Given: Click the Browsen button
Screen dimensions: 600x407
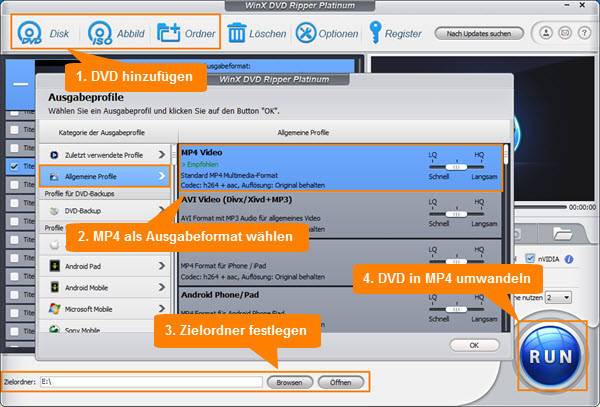Looking at the screenshot, I should click(289, 382).
